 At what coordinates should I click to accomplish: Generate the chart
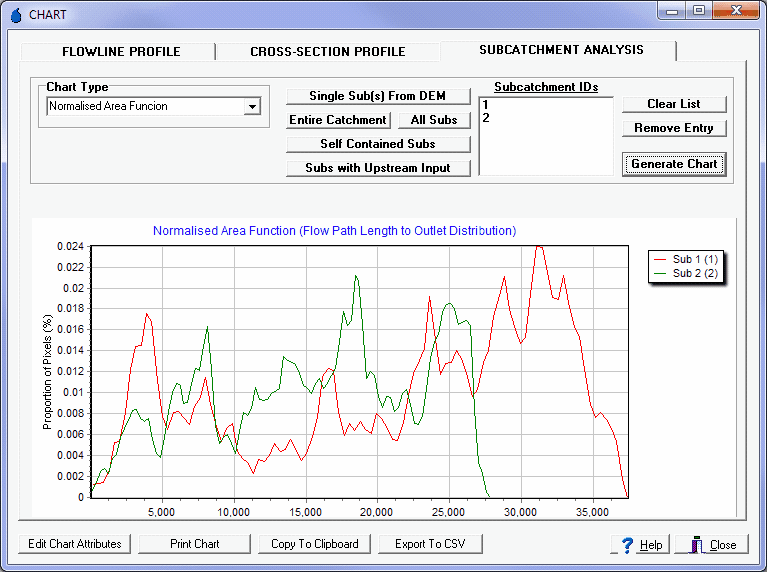[673, 164]
